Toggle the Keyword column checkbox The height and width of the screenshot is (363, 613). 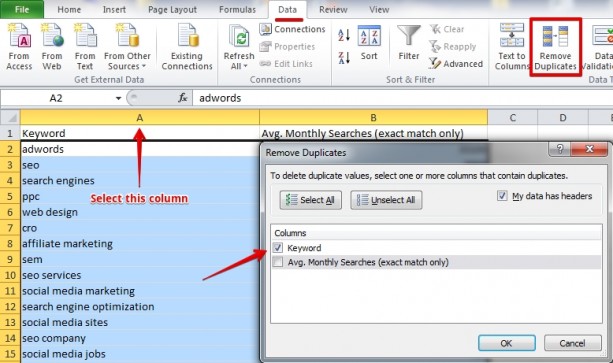pyautogui.click(x=278, y=248)
